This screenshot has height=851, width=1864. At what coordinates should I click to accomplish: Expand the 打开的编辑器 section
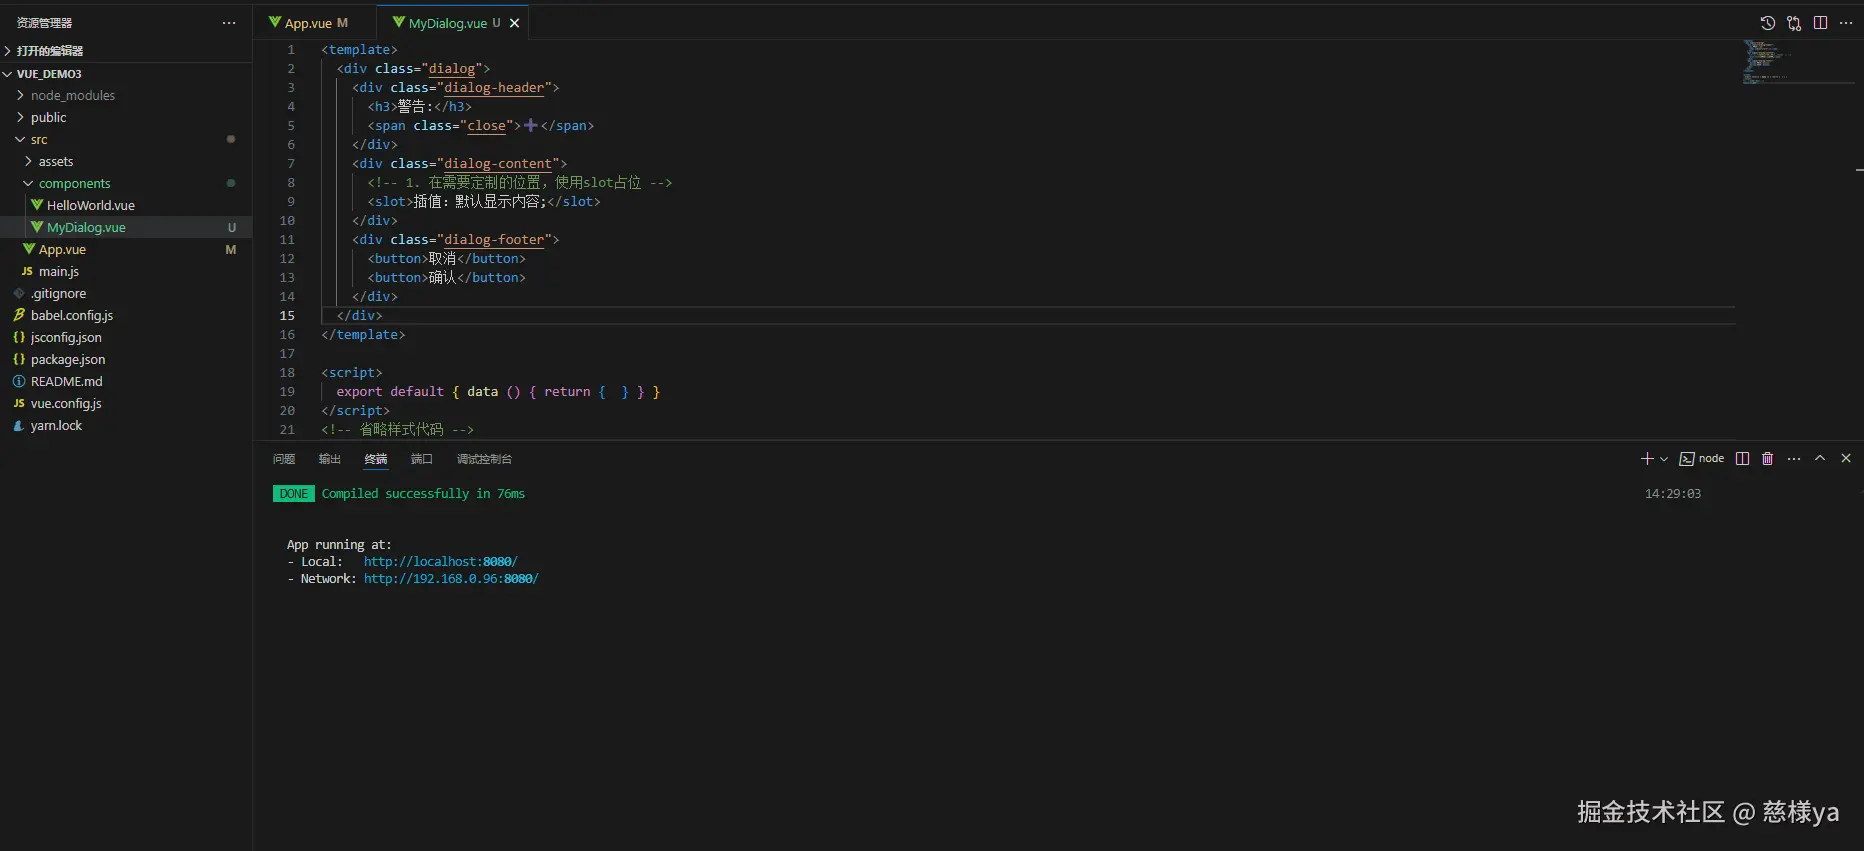[x=126, y=50]
